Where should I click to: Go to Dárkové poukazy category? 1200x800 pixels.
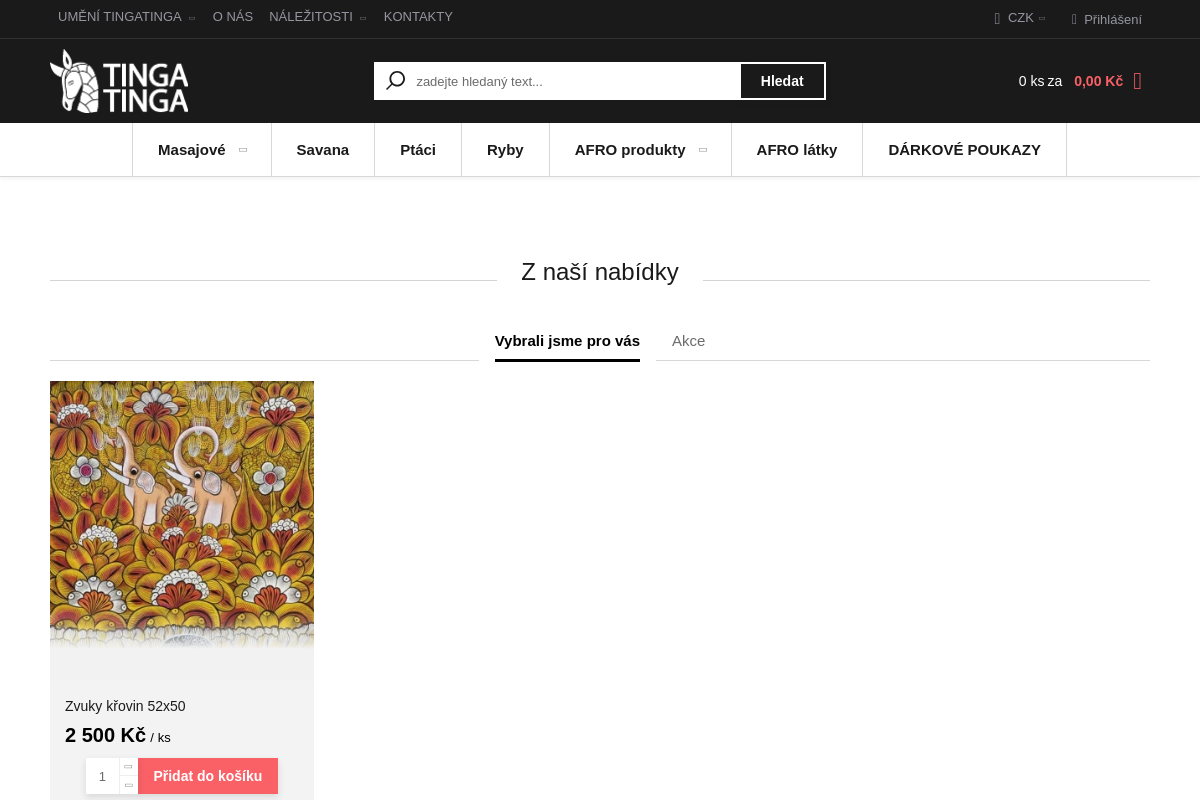(x=964, y=150)
